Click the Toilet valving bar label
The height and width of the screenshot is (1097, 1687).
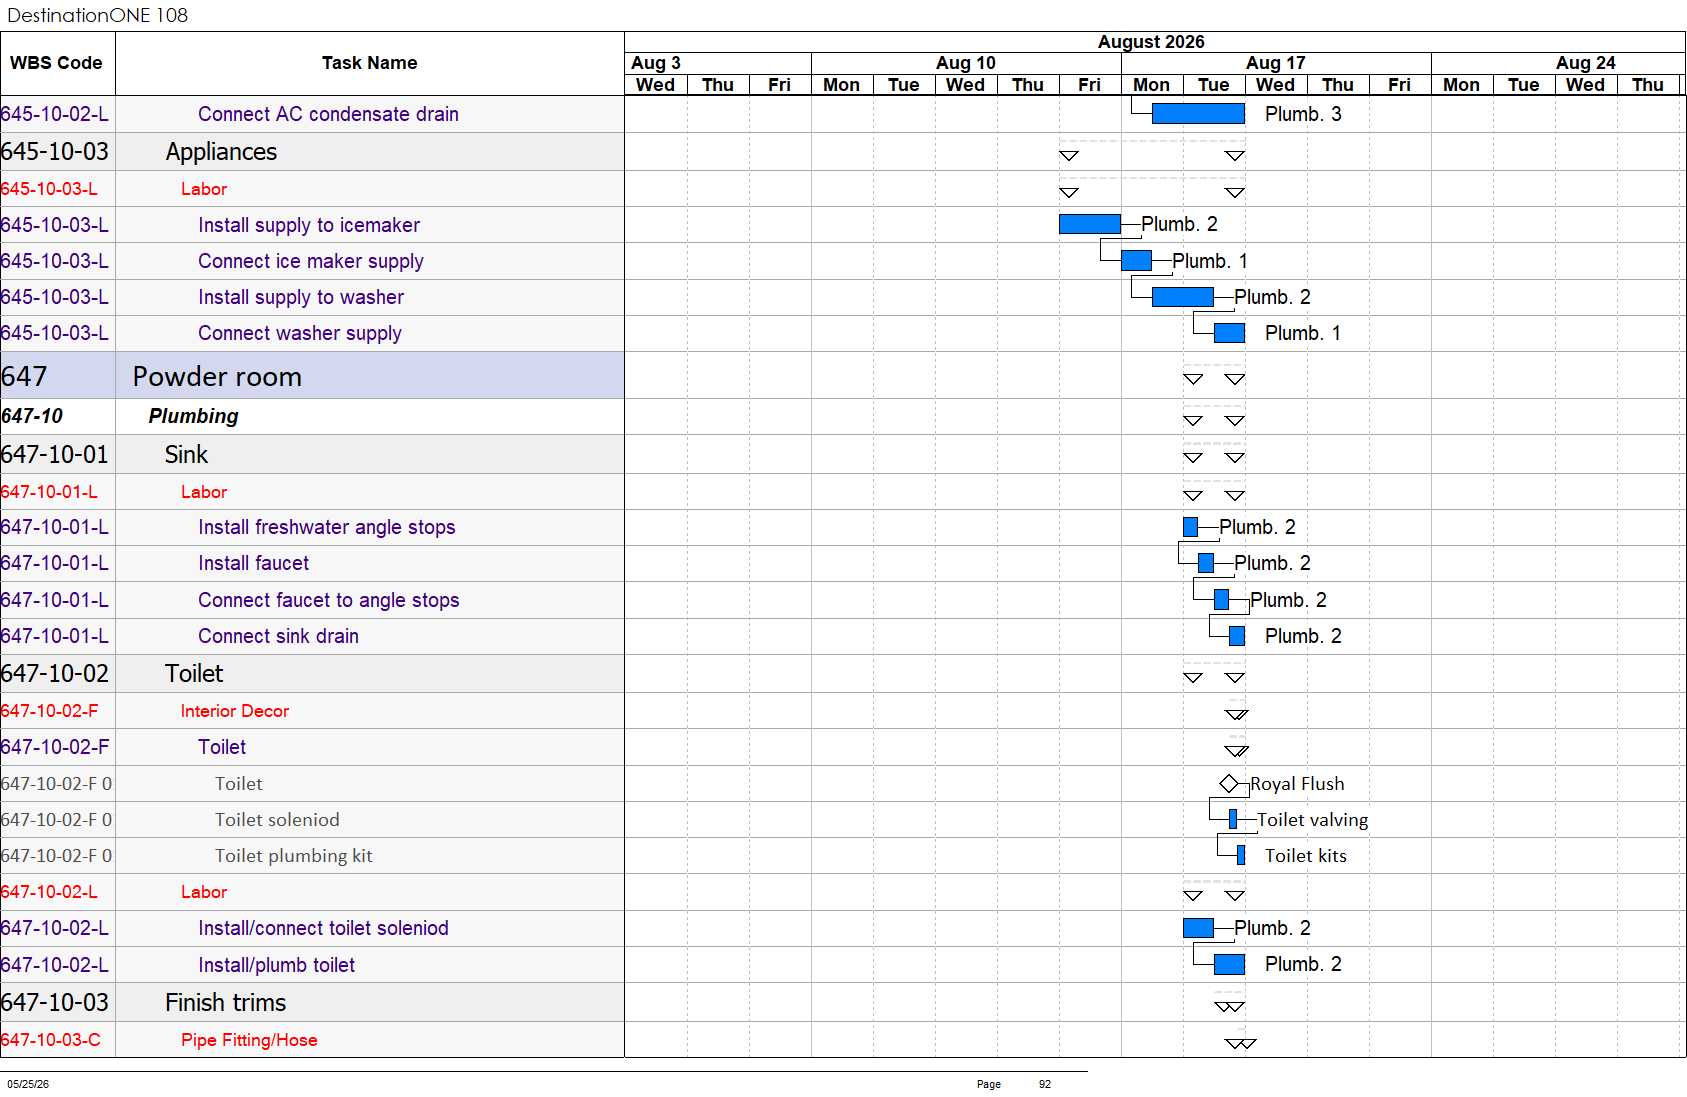[x=1312, y=819]
